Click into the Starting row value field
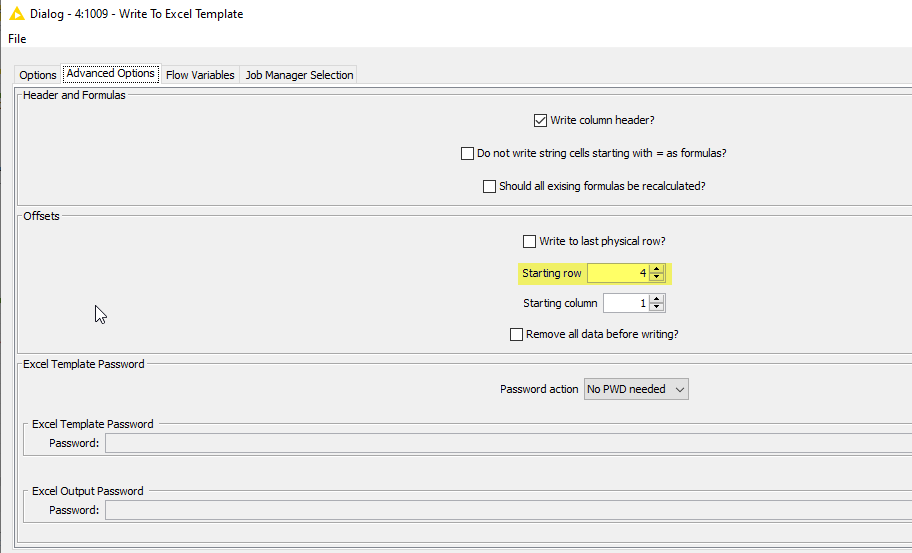Image resolution: width=912 pixels, height=553 pixels. click(617, 273)
